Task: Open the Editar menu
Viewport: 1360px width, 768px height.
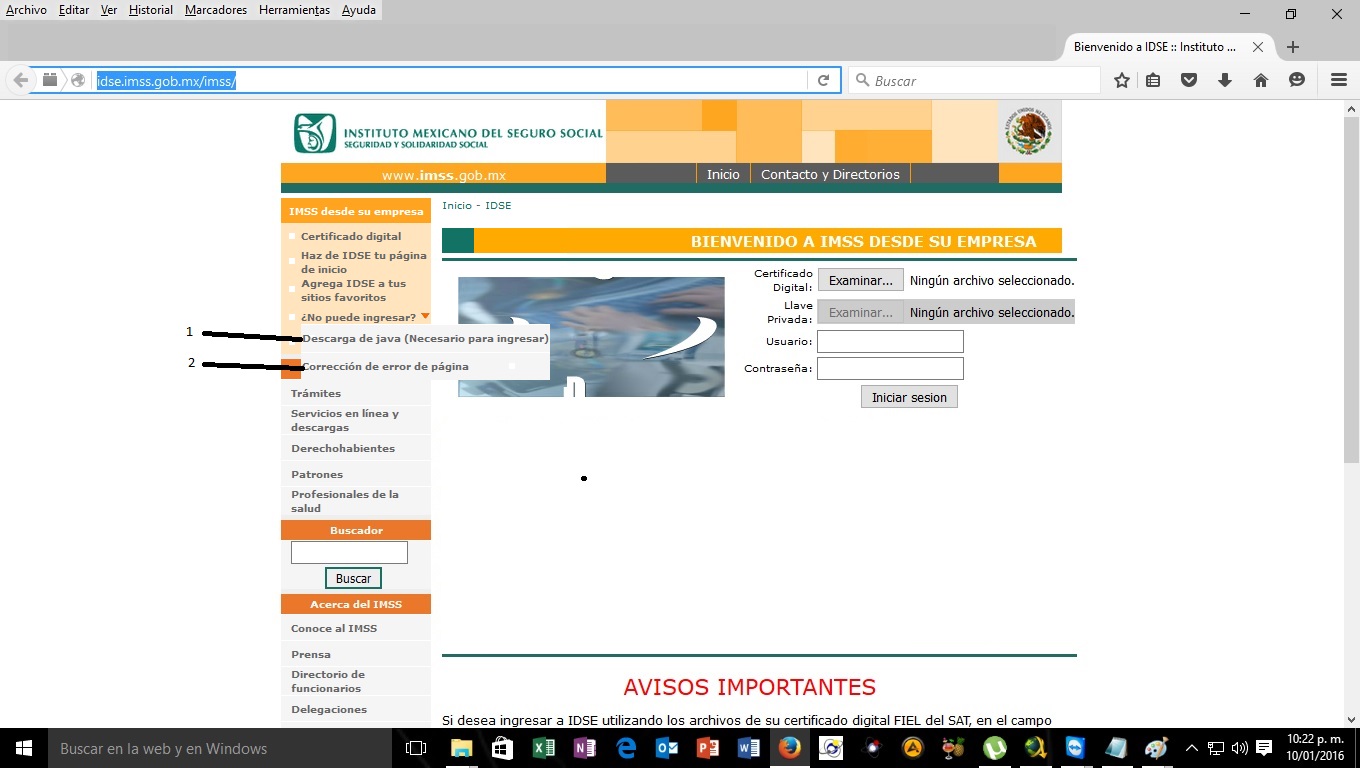Action: click(x=74, y=10)
